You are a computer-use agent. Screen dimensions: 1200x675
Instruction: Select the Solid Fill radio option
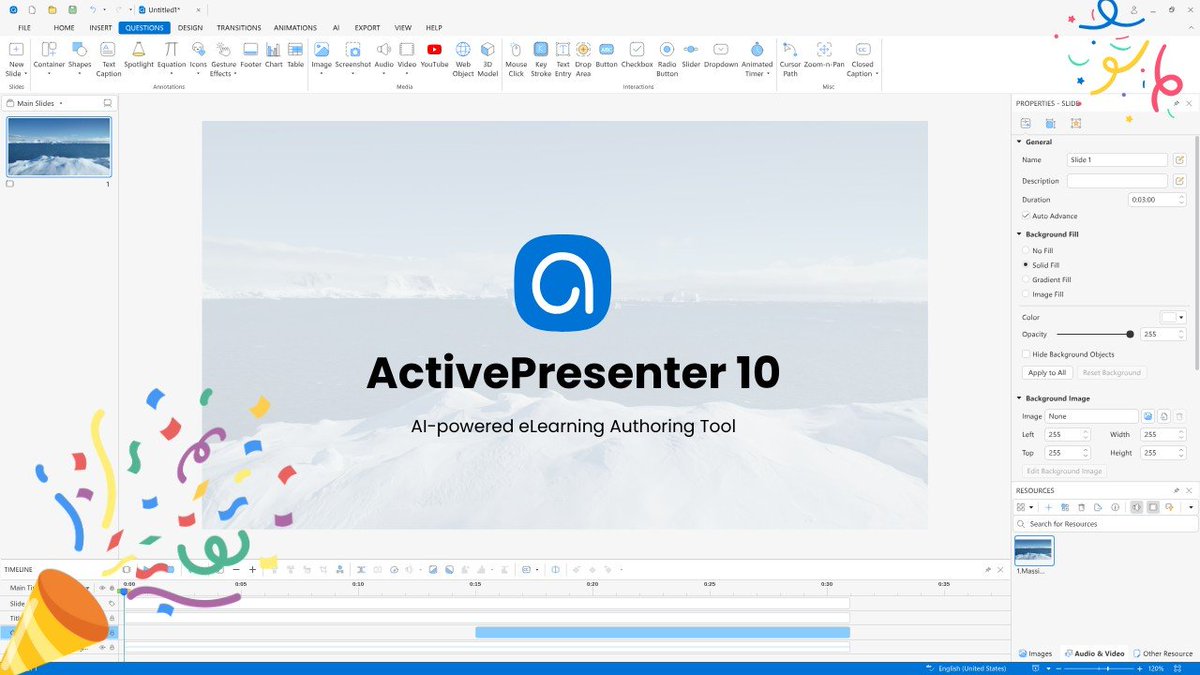pos(1026,265)
